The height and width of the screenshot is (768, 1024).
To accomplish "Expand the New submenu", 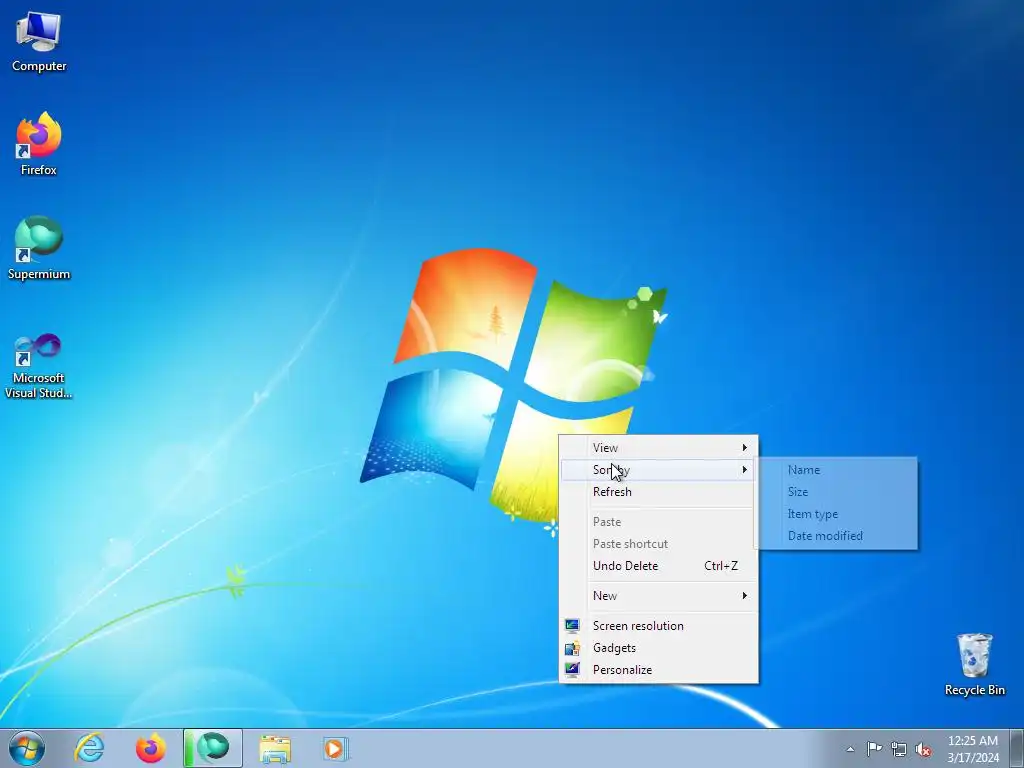I will coord(658,596).
